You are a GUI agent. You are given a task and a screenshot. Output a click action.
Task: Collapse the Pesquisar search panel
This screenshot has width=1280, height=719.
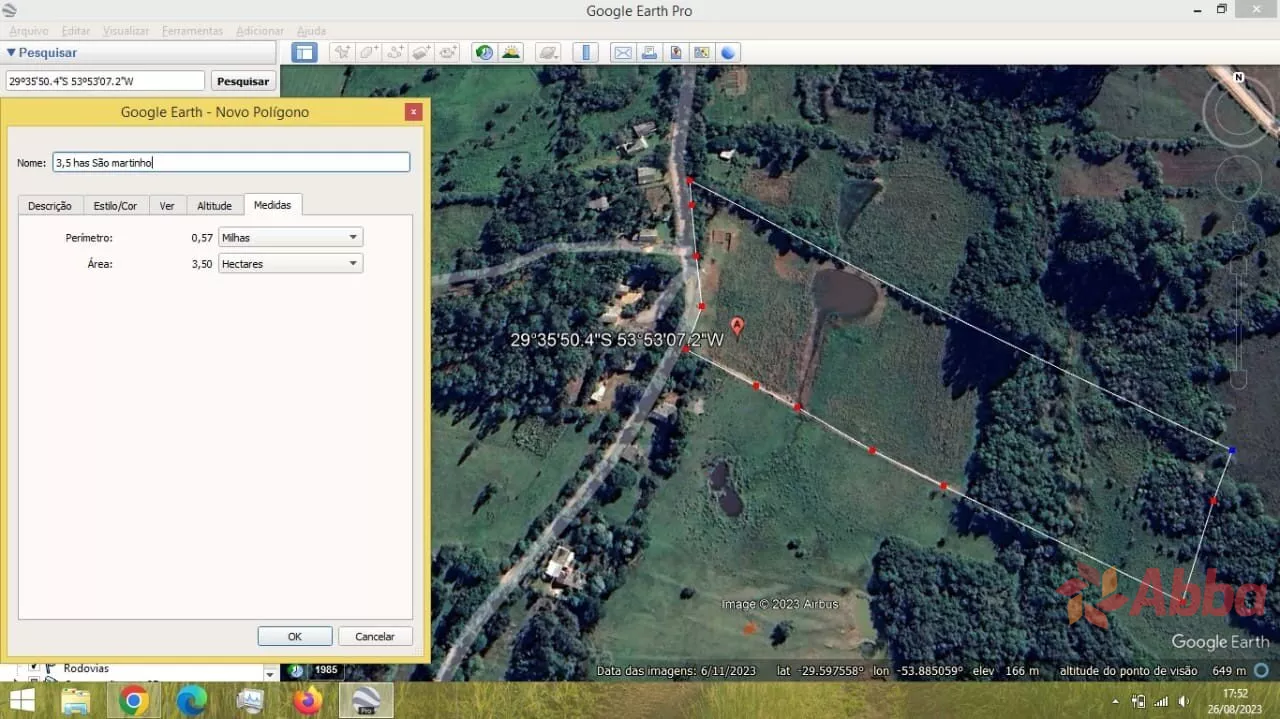(11, 53)
